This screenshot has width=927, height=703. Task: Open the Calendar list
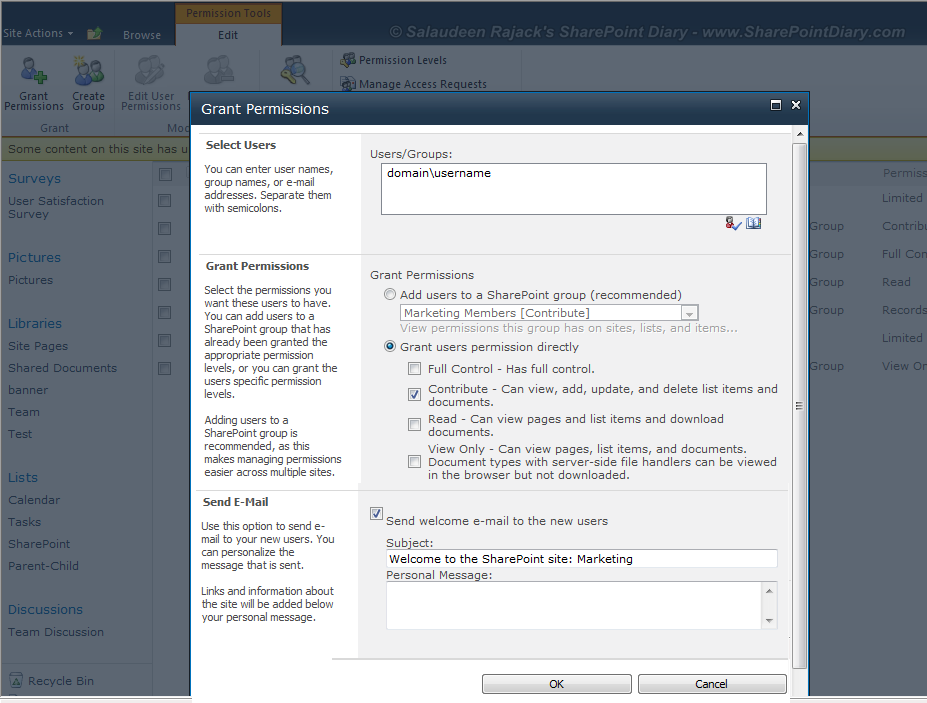click(x=34, y=500)
